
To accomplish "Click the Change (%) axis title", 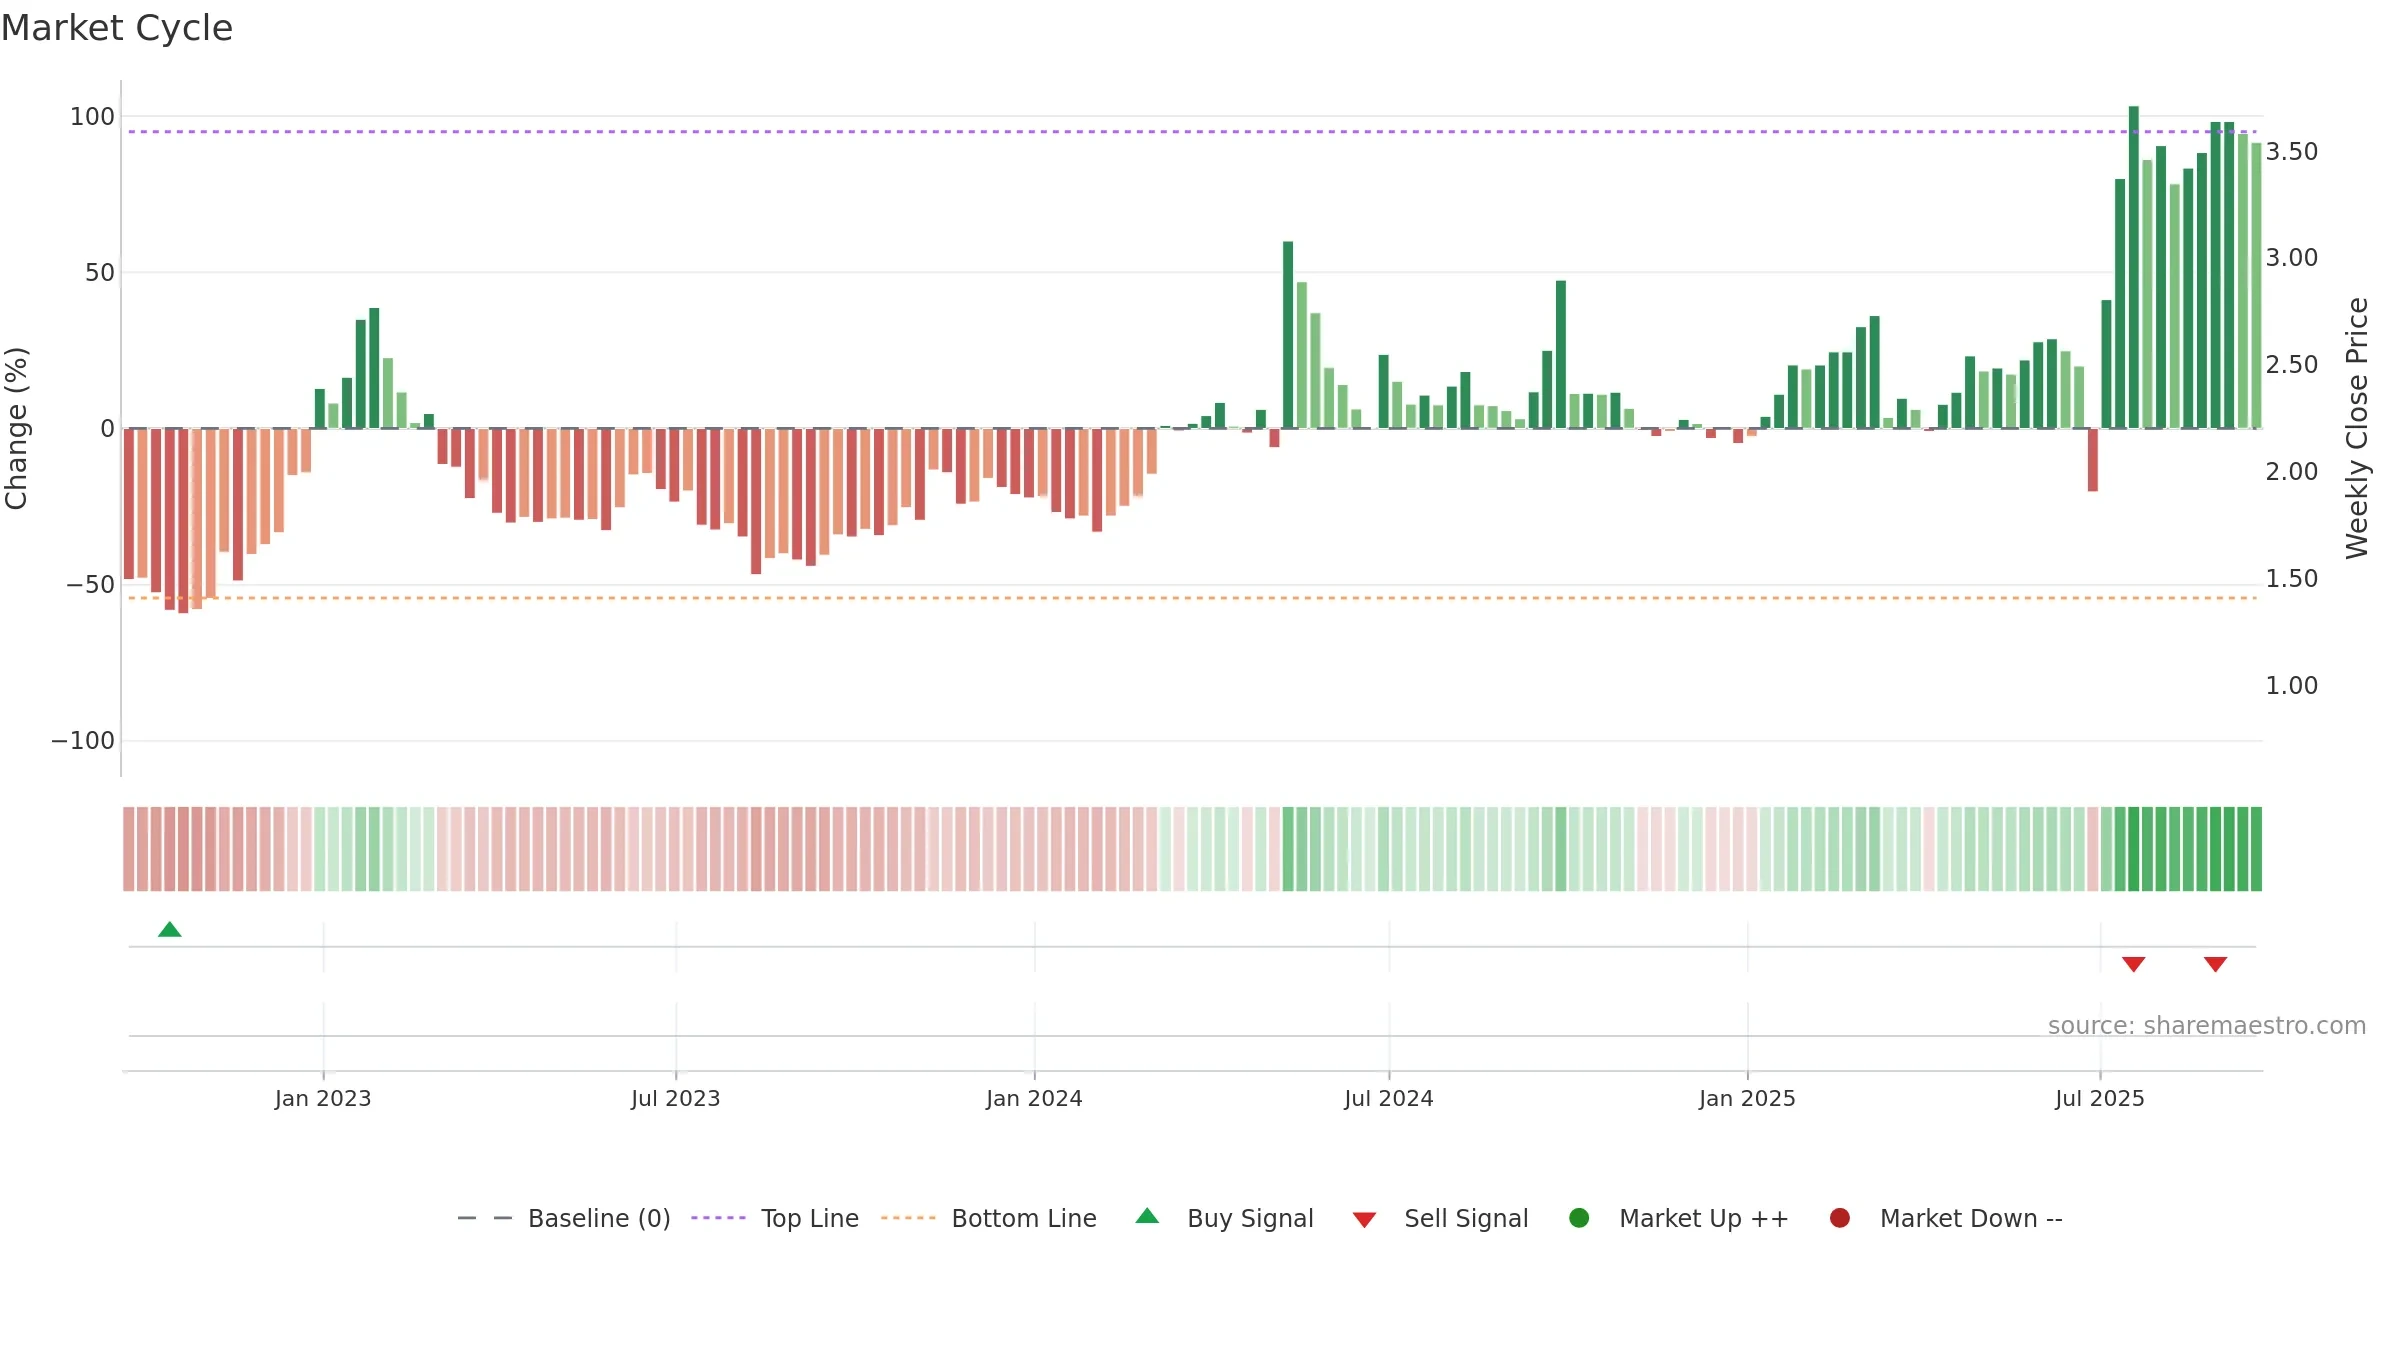I will point(16,428).
